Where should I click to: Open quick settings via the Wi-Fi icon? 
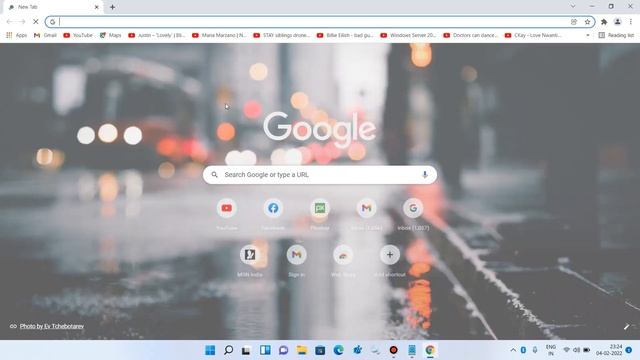pos(567,350)
